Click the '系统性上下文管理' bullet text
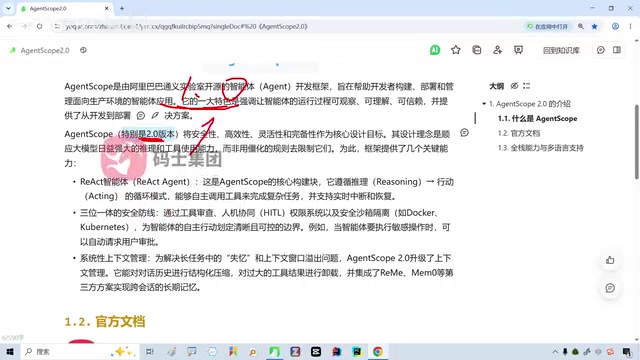This screenshot has width=640, height=360. [113, 258]
